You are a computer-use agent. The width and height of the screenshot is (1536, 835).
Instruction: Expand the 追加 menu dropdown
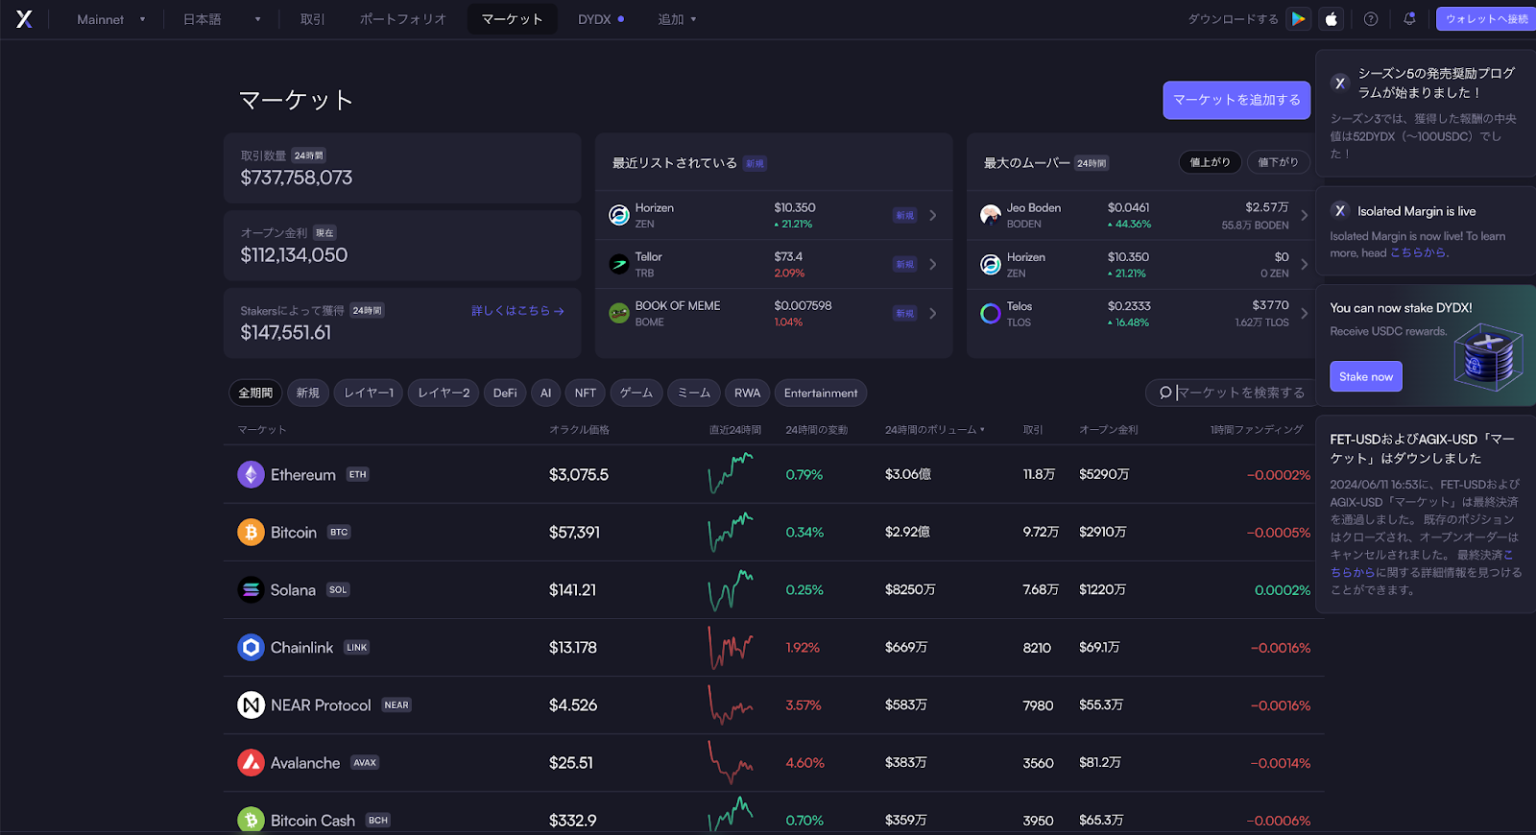677,19
